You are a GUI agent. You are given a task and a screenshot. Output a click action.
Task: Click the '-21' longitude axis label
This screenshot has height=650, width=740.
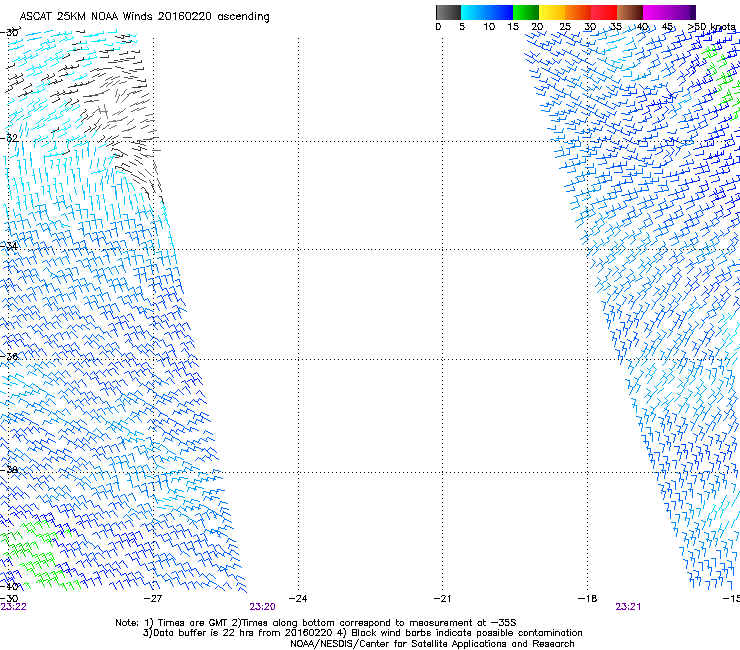tap(442, 599)
